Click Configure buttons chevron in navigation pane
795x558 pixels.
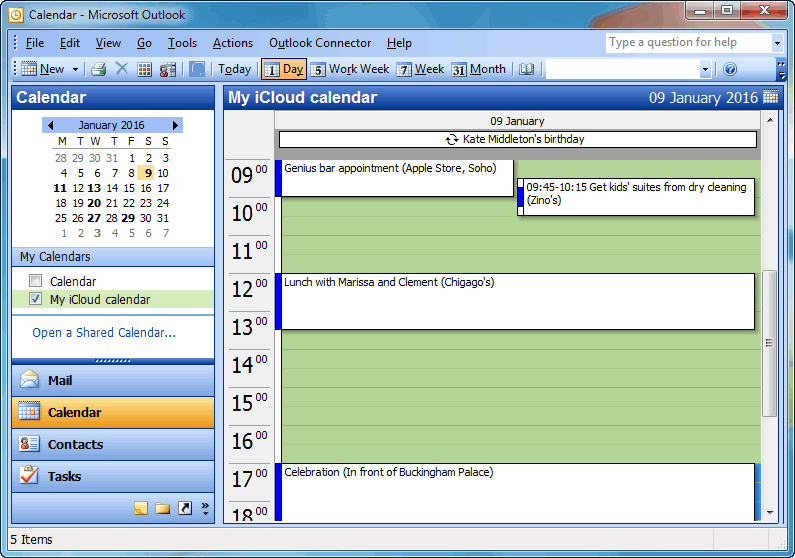pyautogui.click(x=205, y=508)
